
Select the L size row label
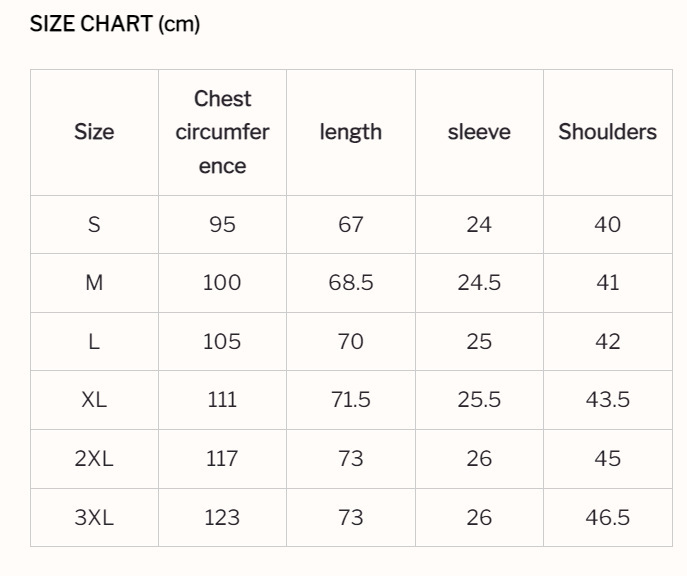94,341
